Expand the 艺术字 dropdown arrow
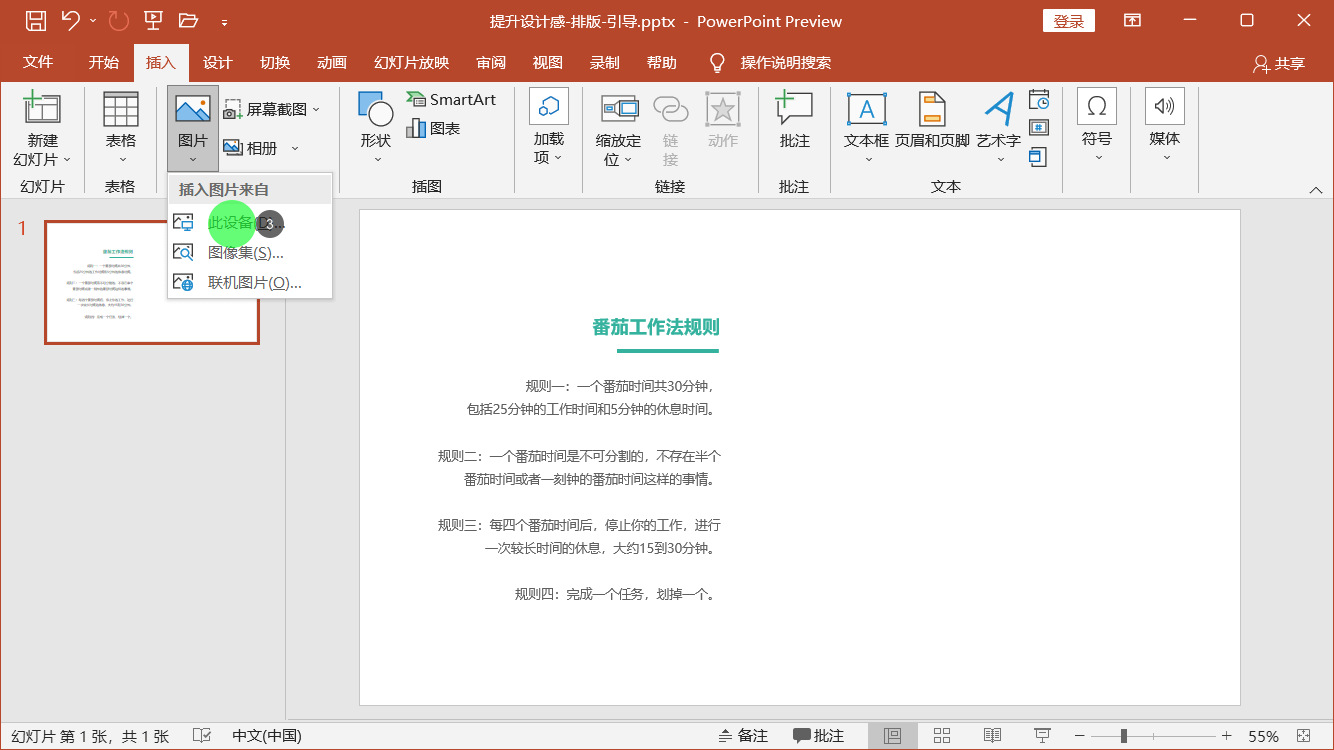 click(x=1000, y=159)
